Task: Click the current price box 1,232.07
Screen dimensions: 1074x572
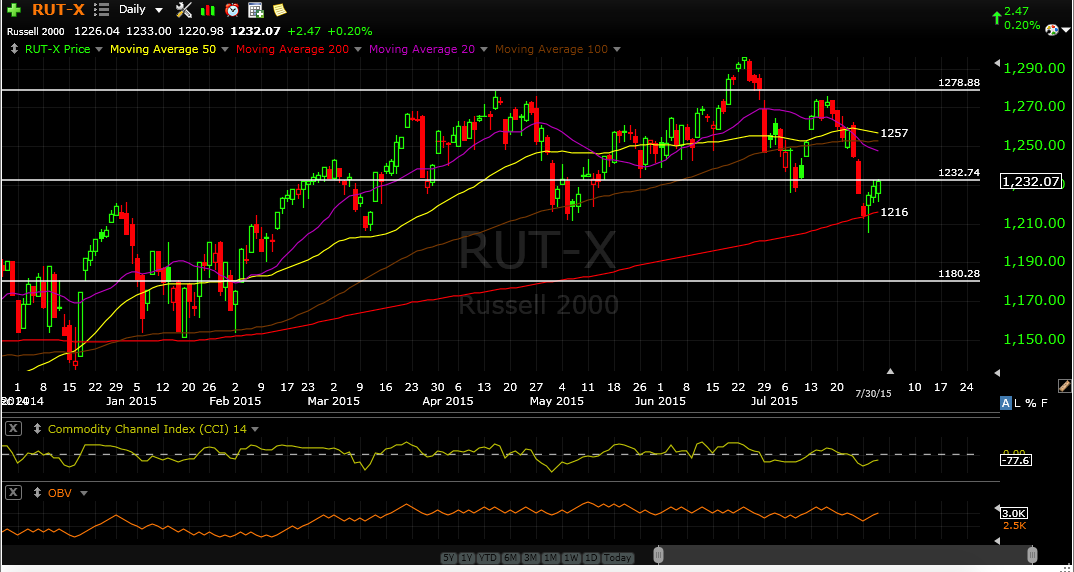Action: 1032,182
